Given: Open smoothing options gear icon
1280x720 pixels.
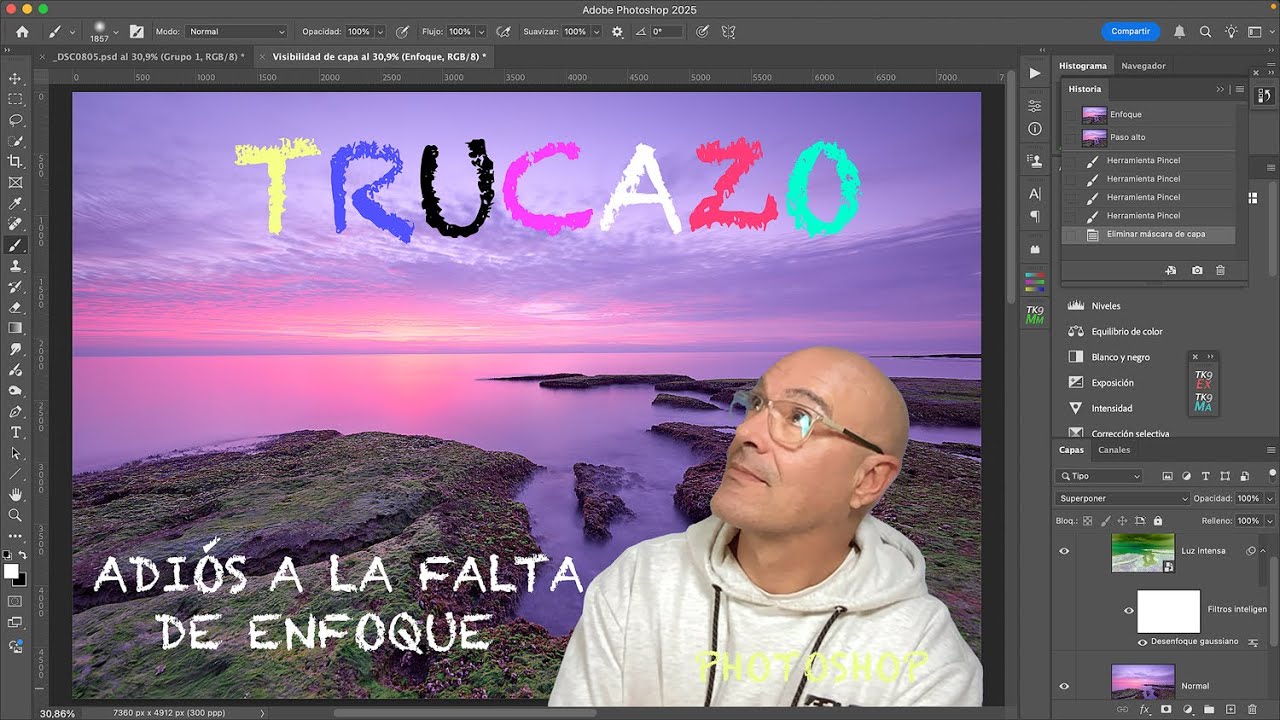Looking at the screenshot, I should pyautogui.click(x=617, y=32).
